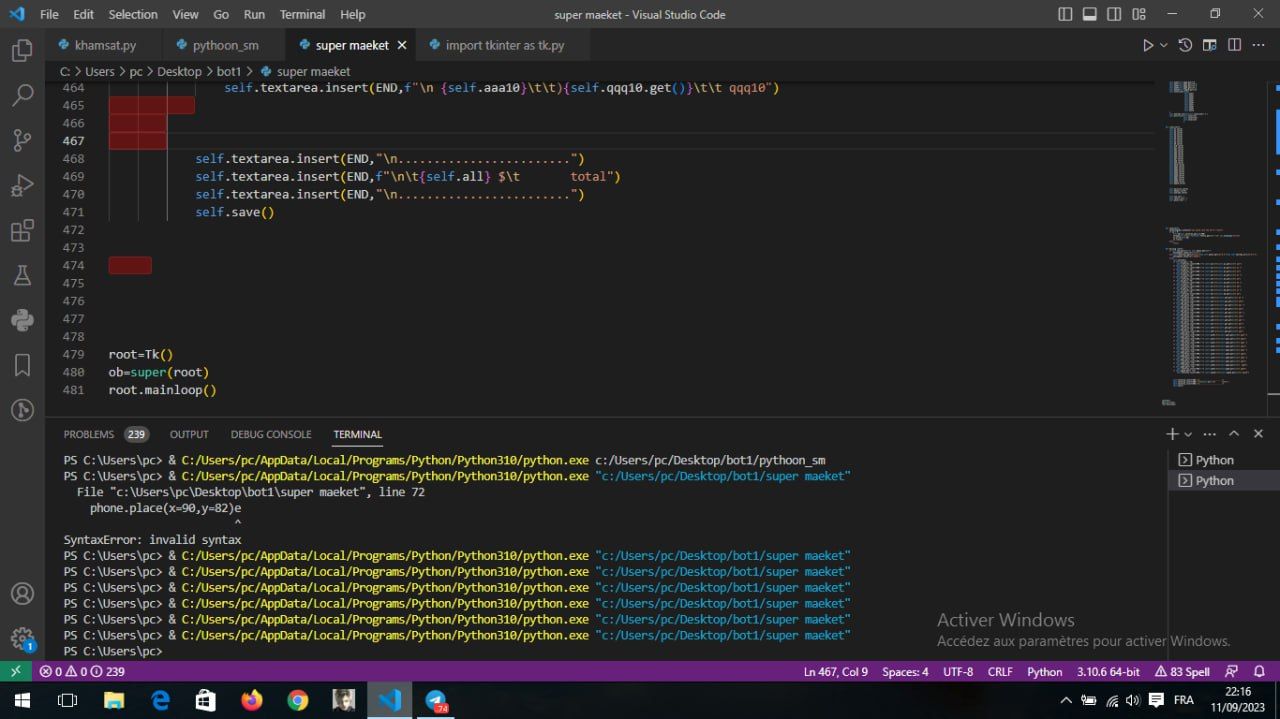Switch to the khamsat.py editor tab
The image size is (1280, 719).
point(105,45)
